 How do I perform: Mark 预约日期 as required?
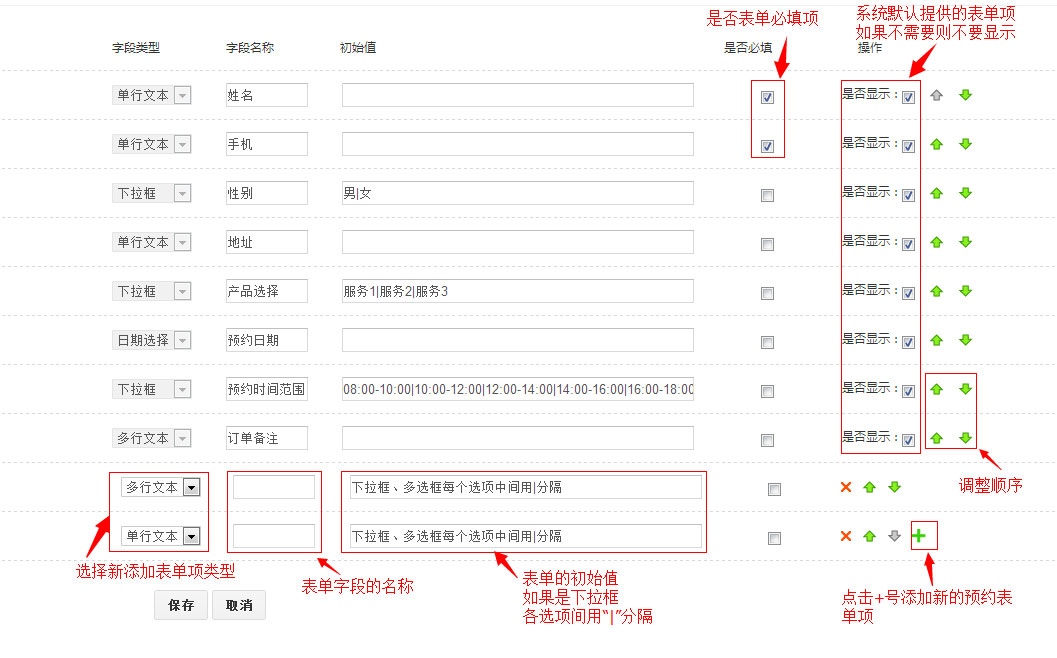coord(767,342)
